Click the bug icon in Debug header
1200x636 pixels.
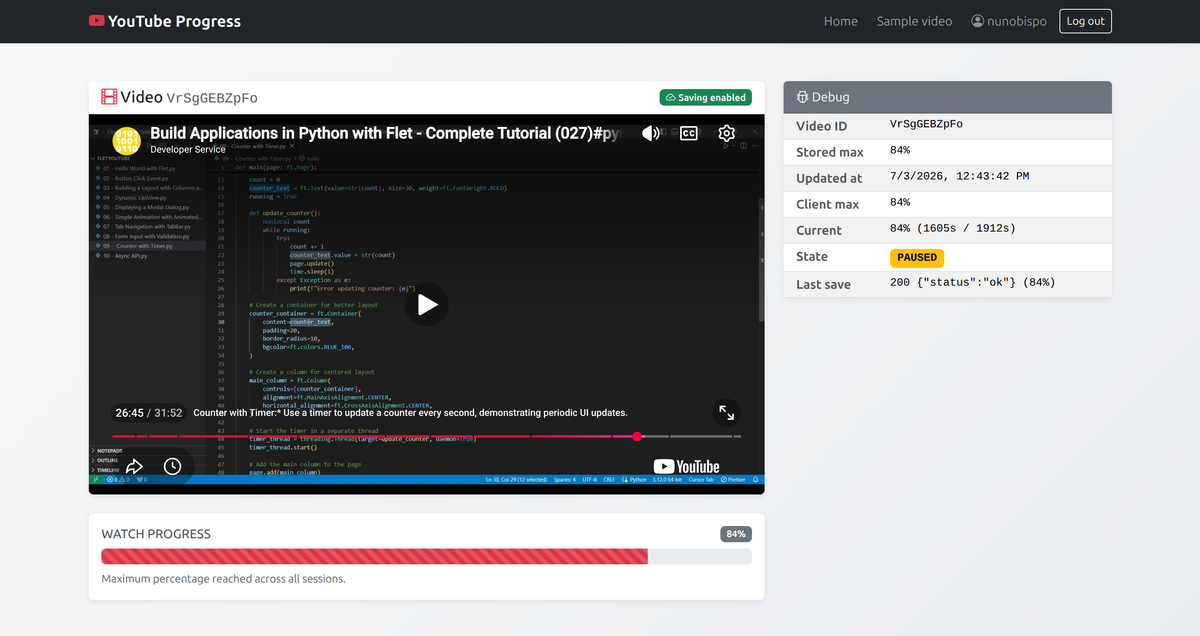click(802, 97)
